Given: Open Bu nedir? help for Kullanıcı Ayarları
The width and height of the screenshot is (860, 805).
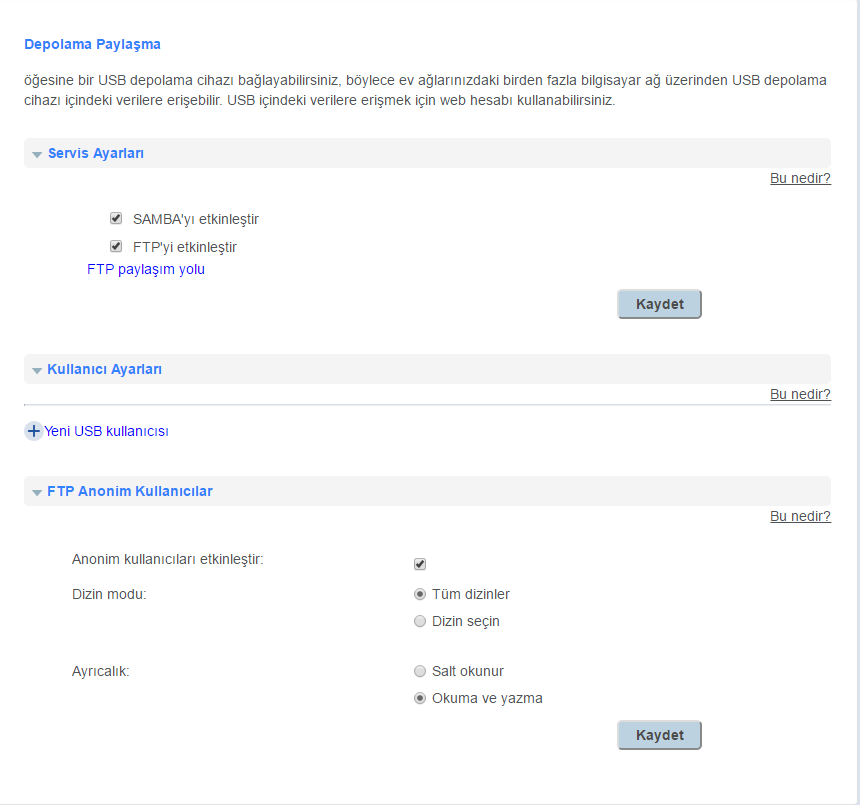Looking at the screenshot, I should (x=800, y=394).
